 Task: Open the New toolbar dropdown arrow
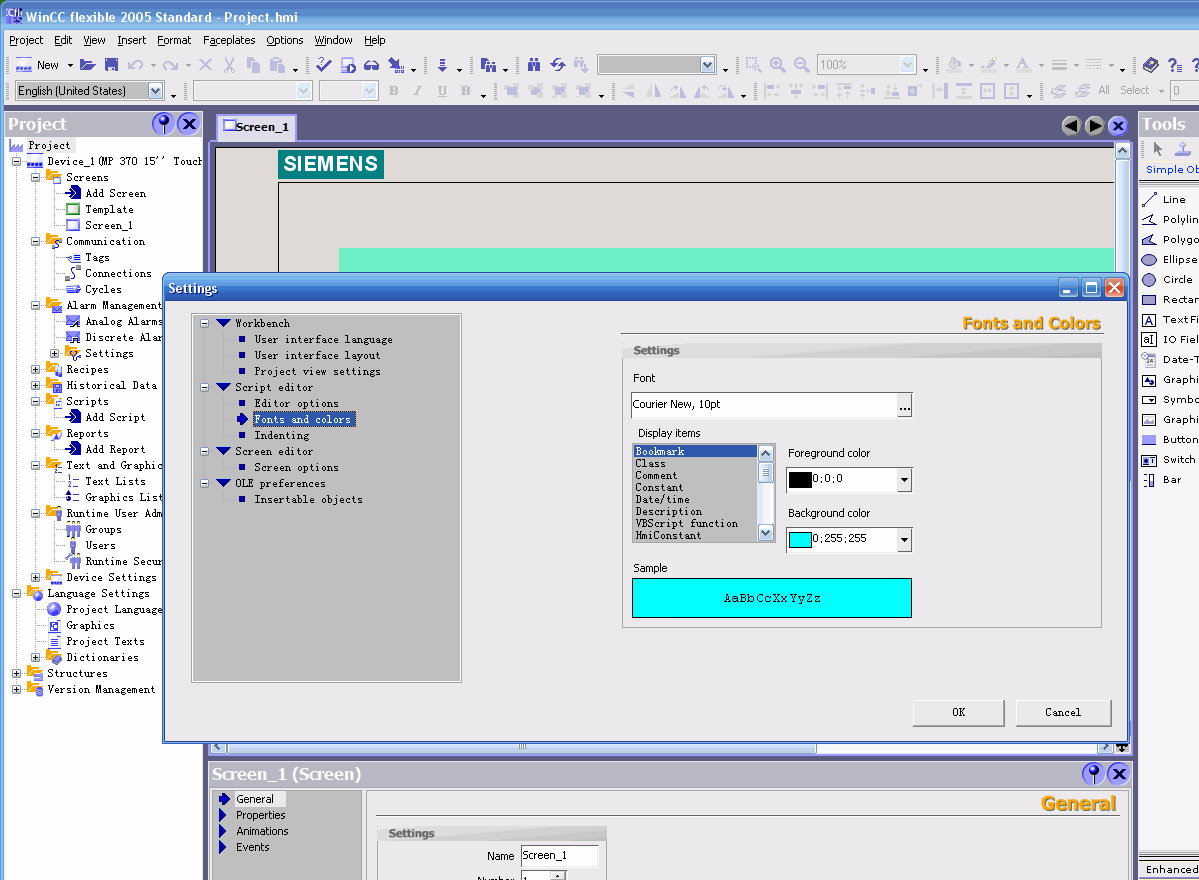70,65
